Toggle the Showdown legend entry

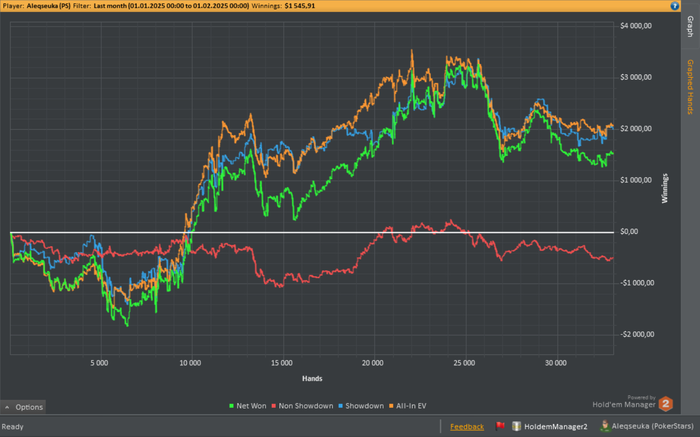tap(360, 406)
